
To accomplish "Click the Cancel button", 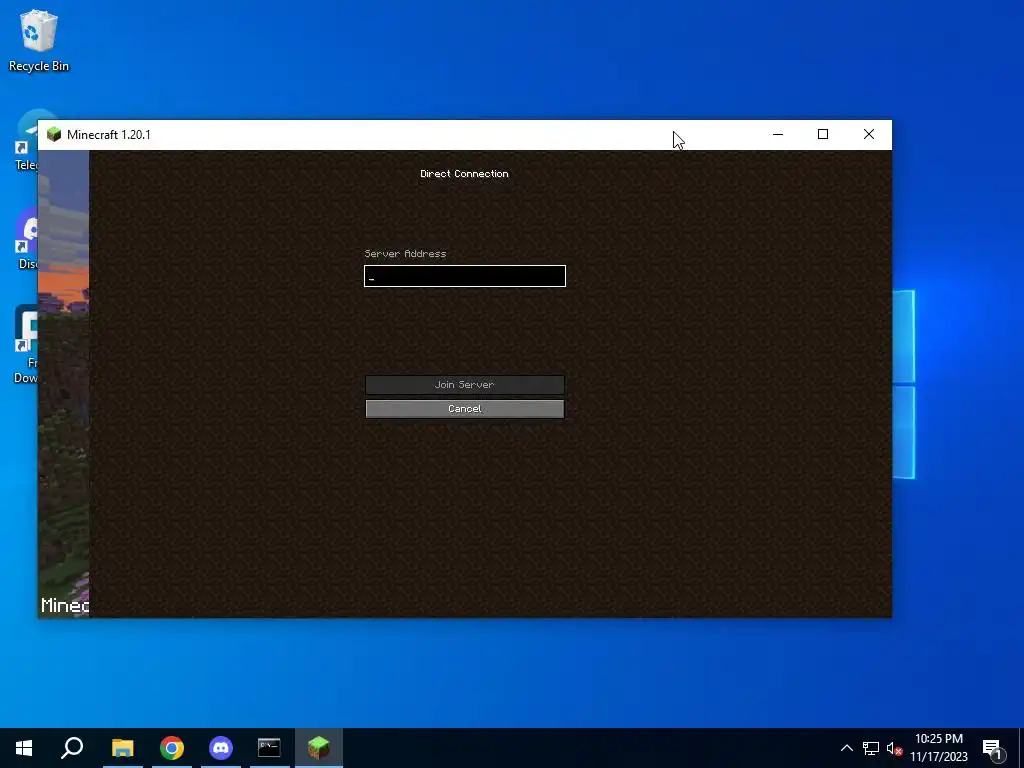I will [464, 409].
